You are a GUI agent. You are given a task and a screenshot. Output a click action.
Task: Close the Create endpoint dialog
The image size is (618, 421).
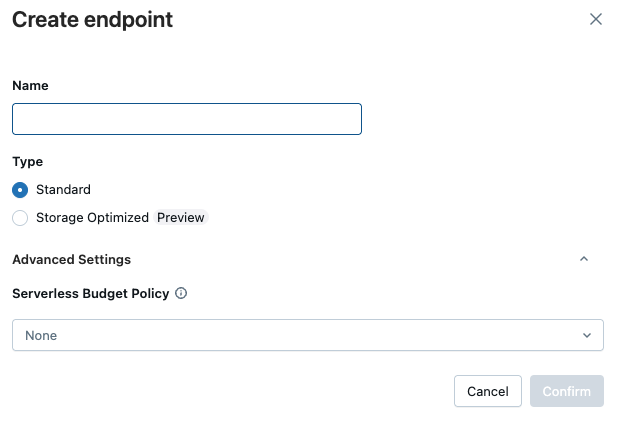coord(596,19)
